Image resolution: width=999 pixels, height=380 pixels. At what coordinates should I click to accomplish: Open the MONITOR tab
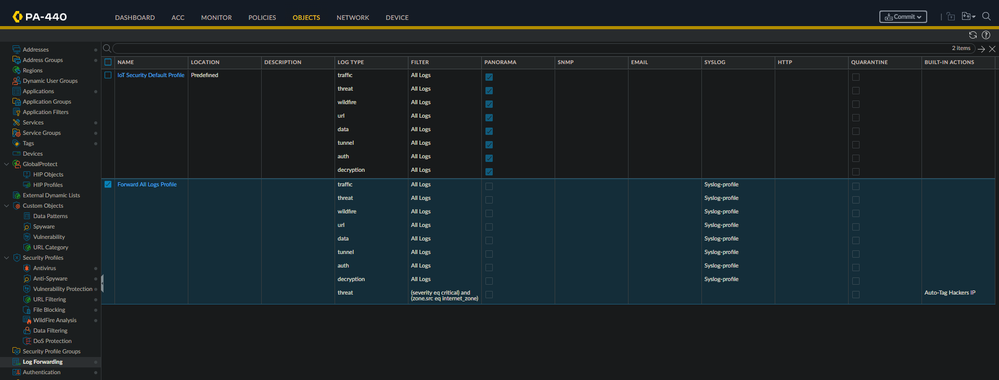click(216, 18)
